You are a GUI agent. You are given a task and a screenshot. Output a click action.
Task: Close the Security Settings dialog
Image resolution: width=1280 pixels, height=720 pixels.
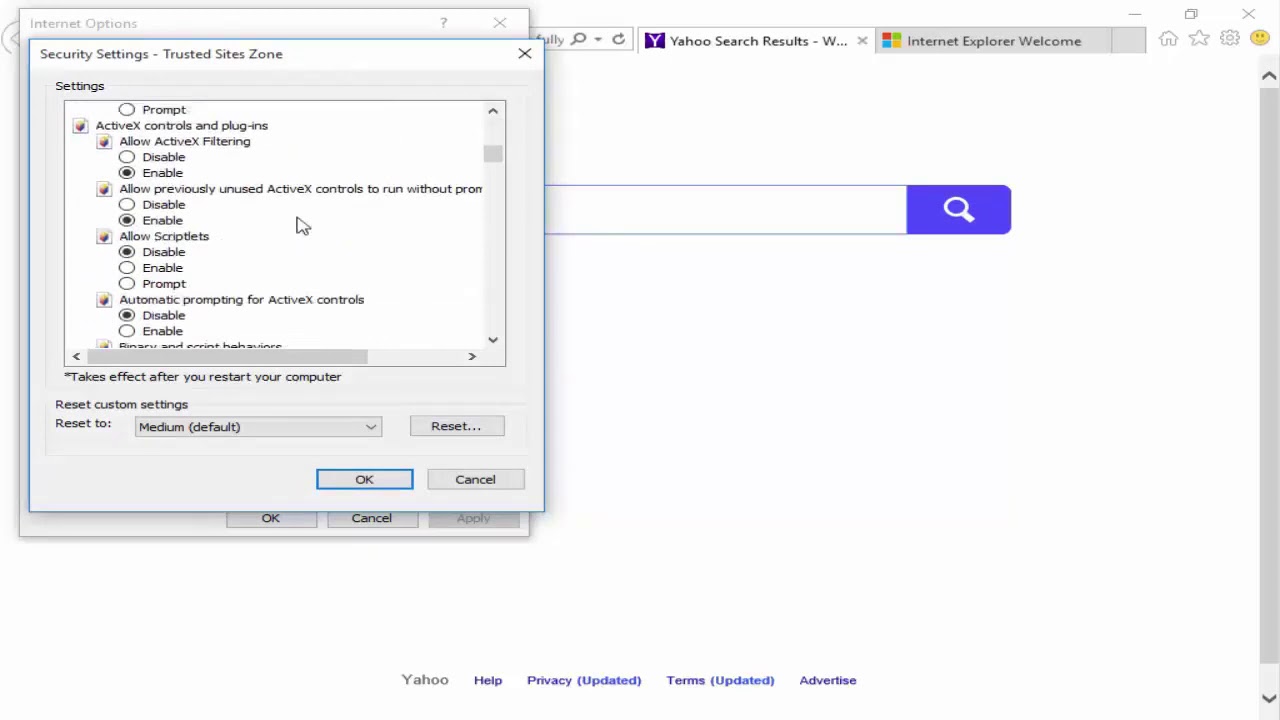click(525, 53)
